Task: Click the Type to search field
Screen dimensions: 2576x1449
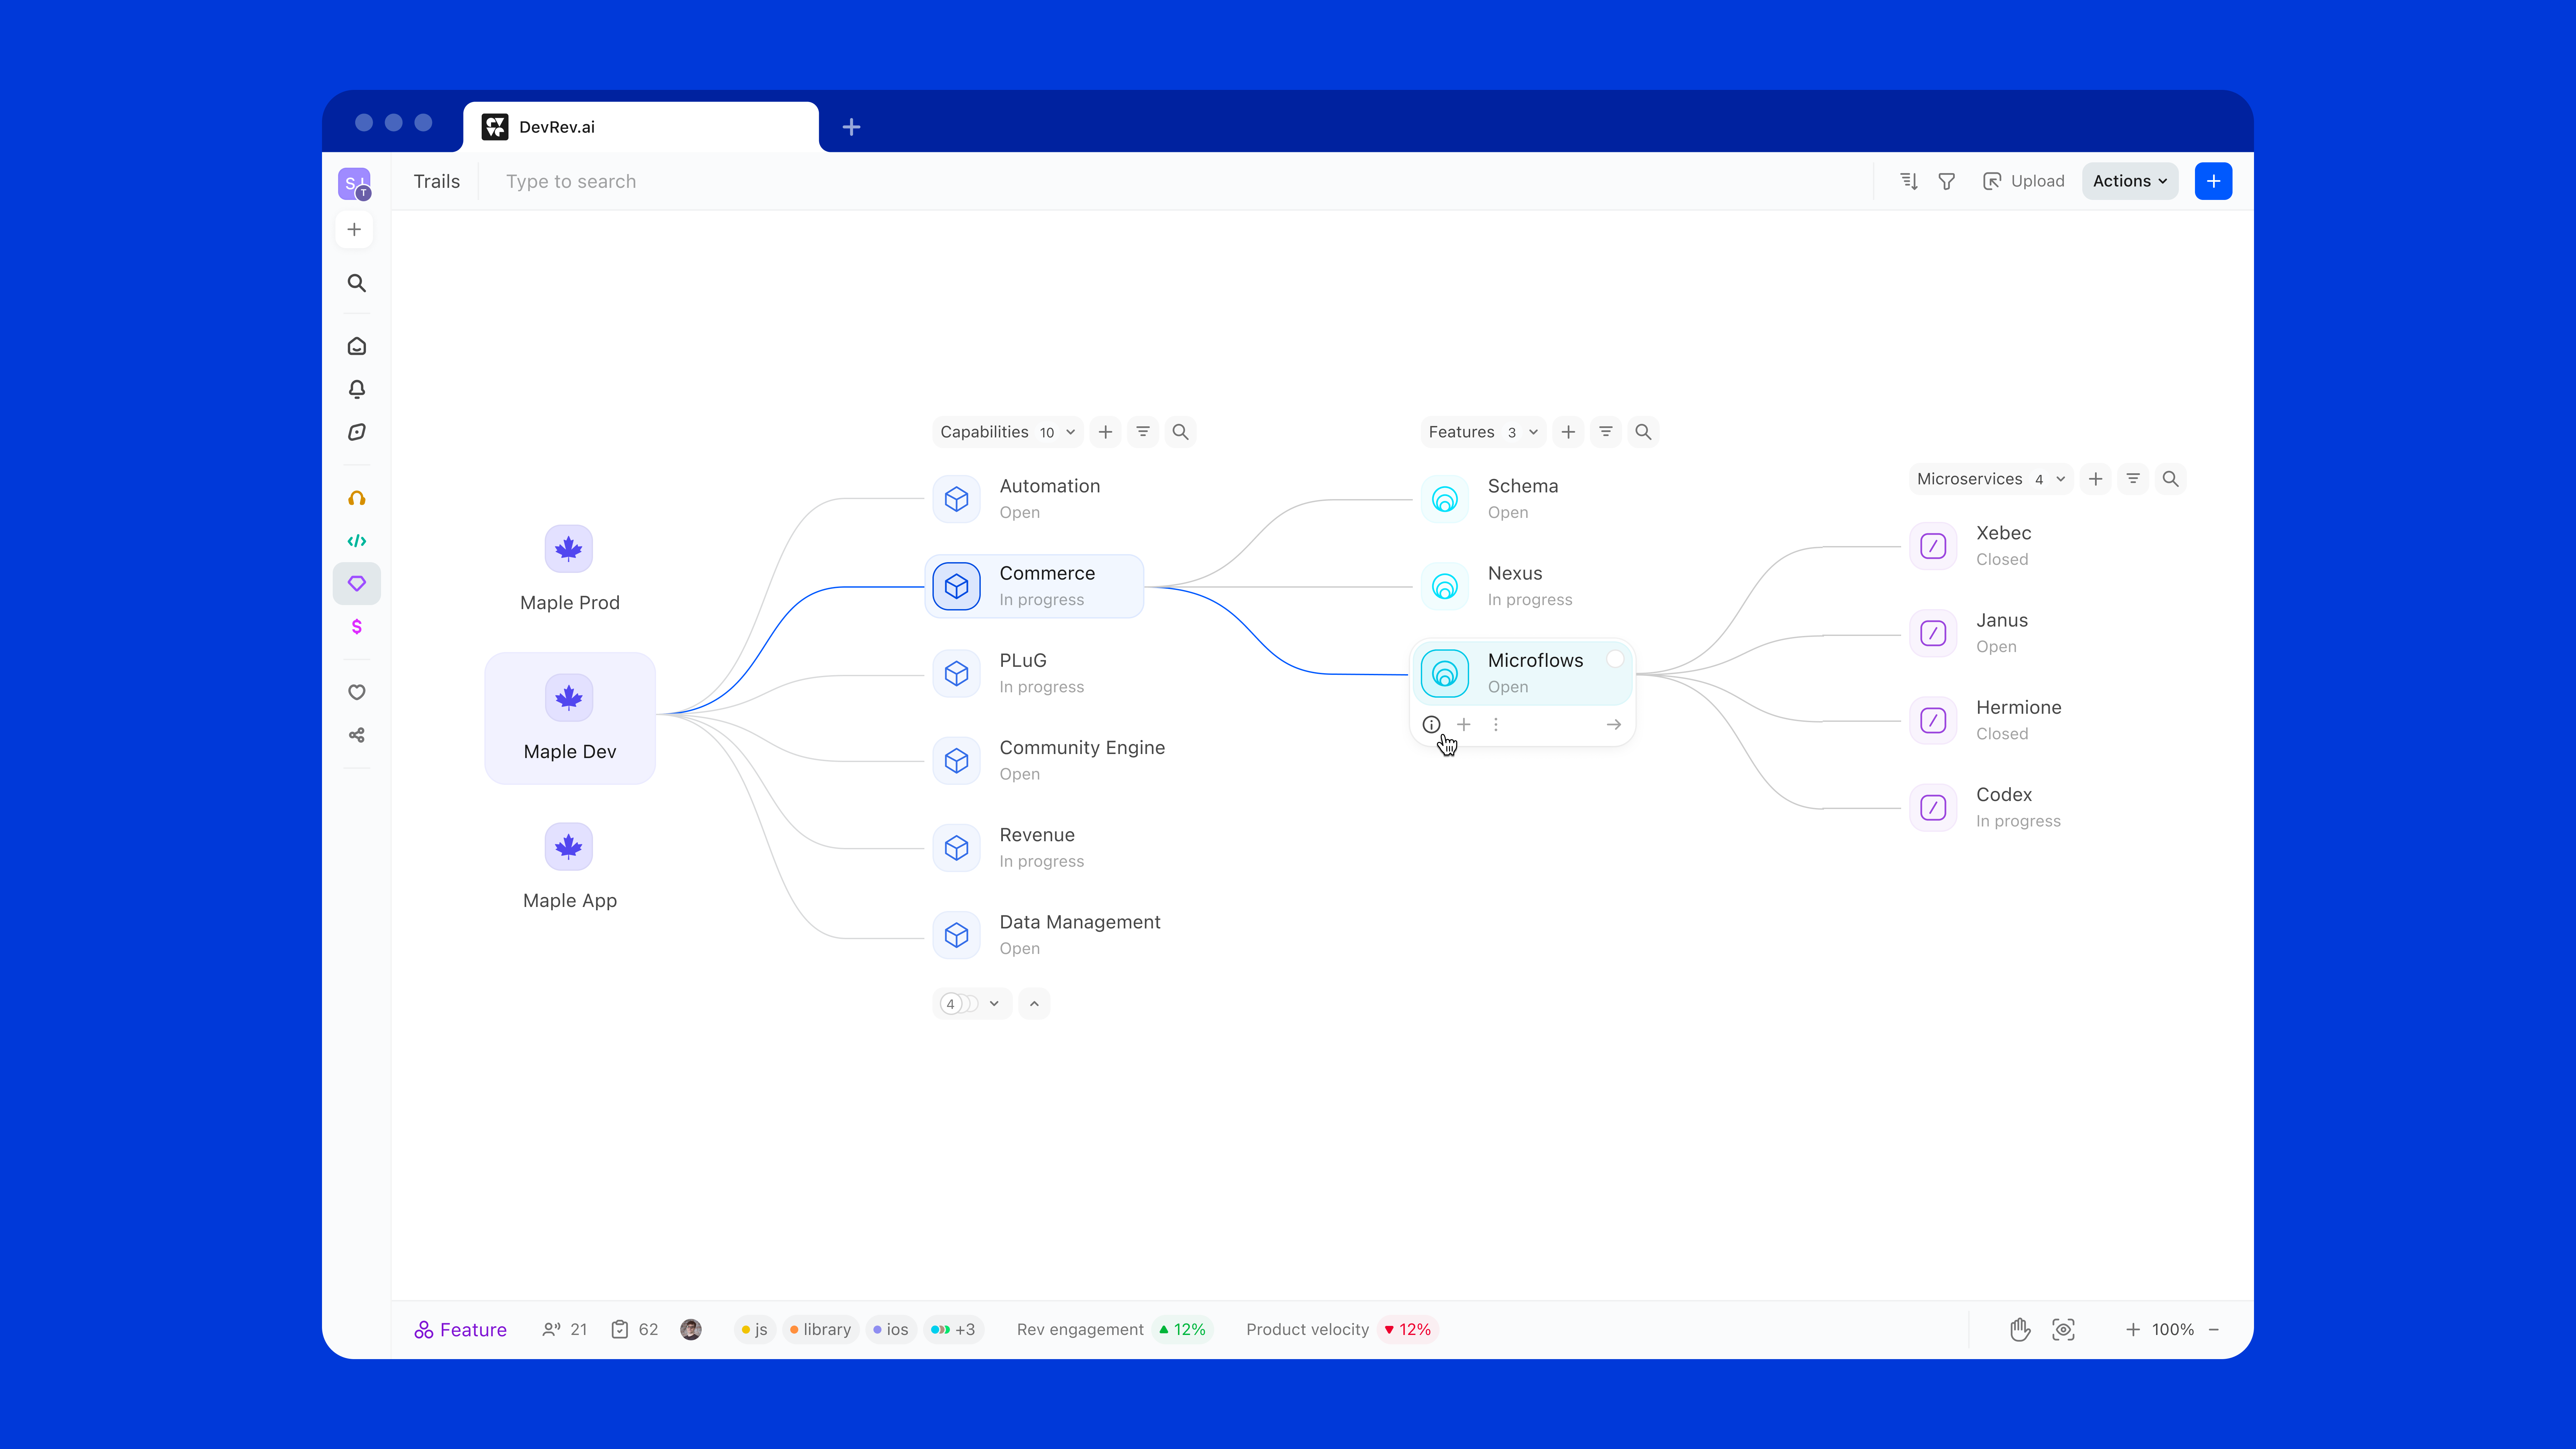Action: [571, 181]
